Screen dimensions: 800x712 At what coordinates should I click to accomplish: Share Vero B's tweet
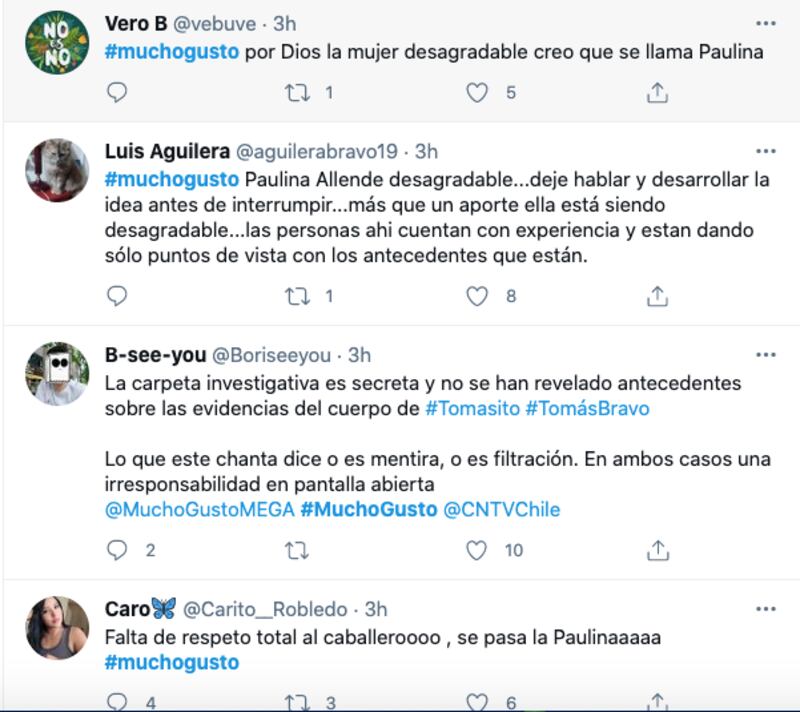pyautogui.click(x=657, y=92)
